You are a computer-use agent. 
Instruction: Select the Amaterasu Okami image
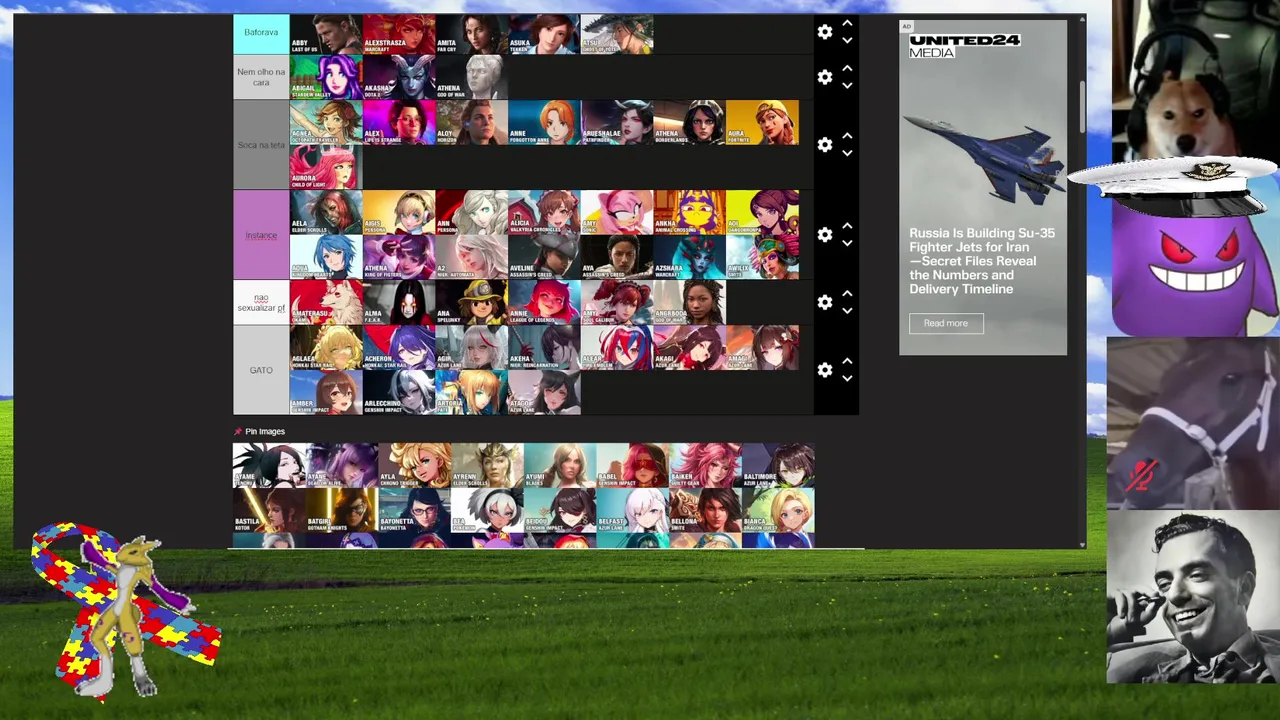[x=326, y=302]
